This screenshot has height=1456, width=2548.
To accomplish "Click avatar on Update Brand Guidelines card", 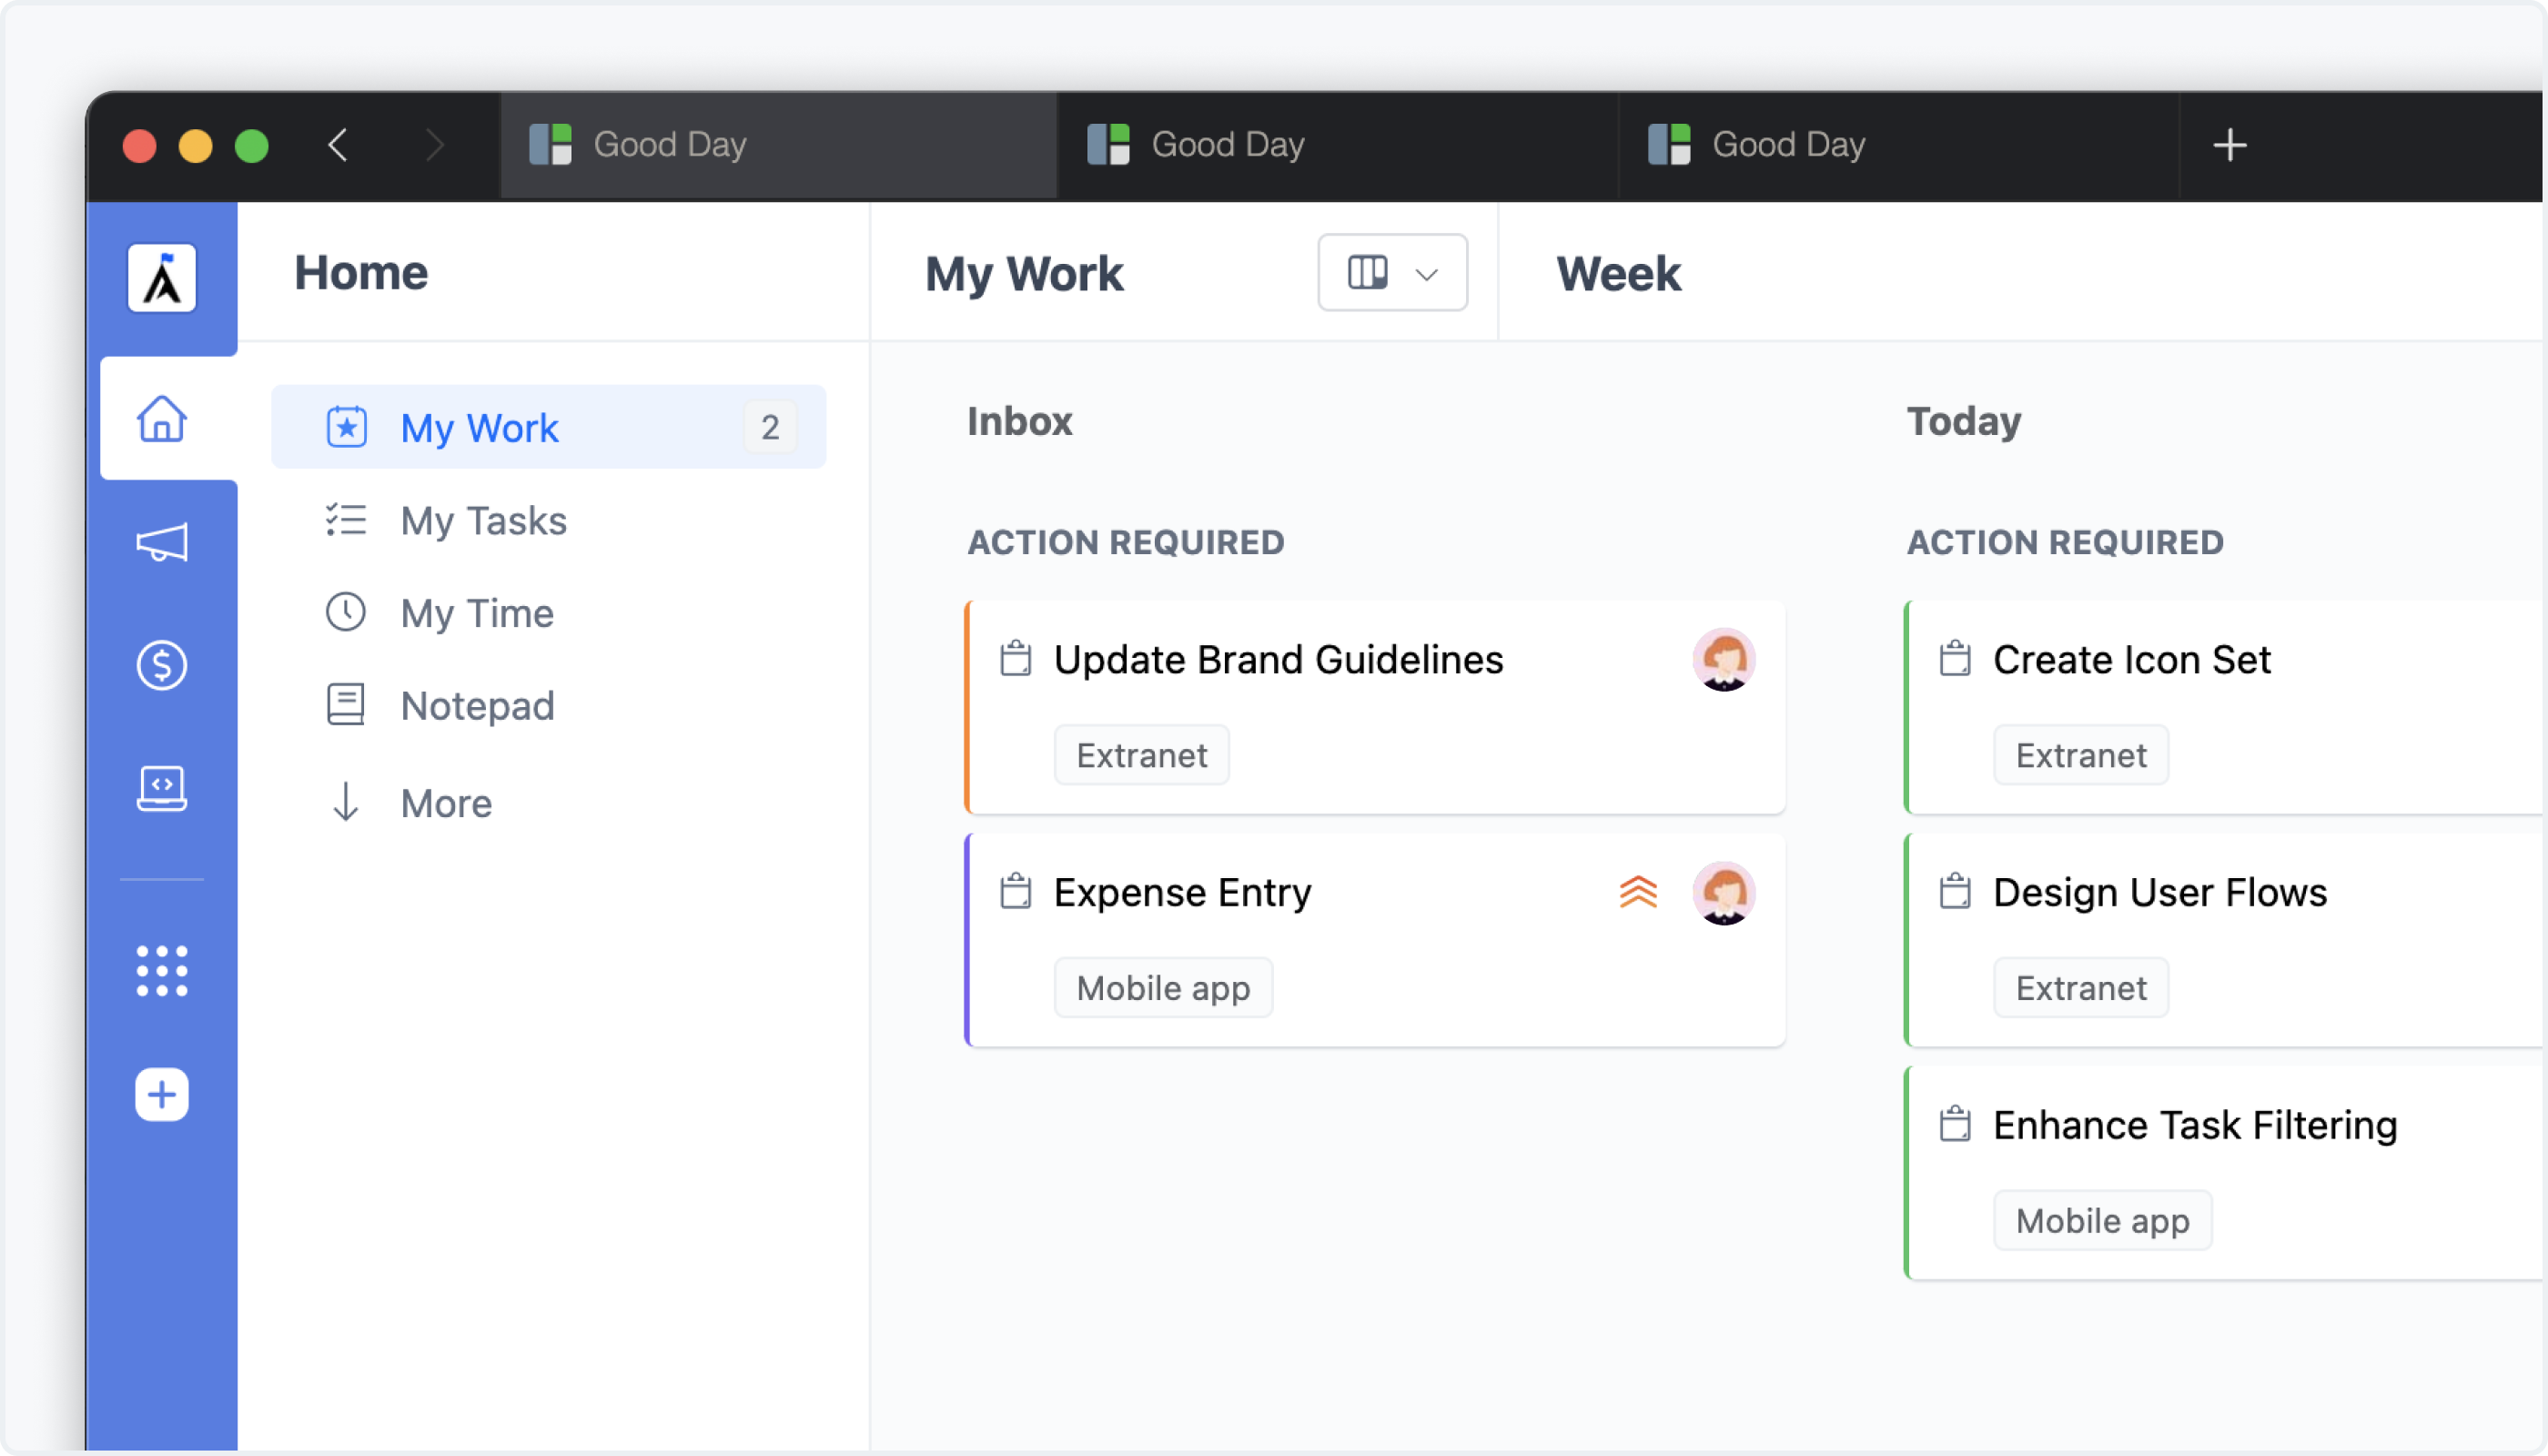I will 1723,660.
